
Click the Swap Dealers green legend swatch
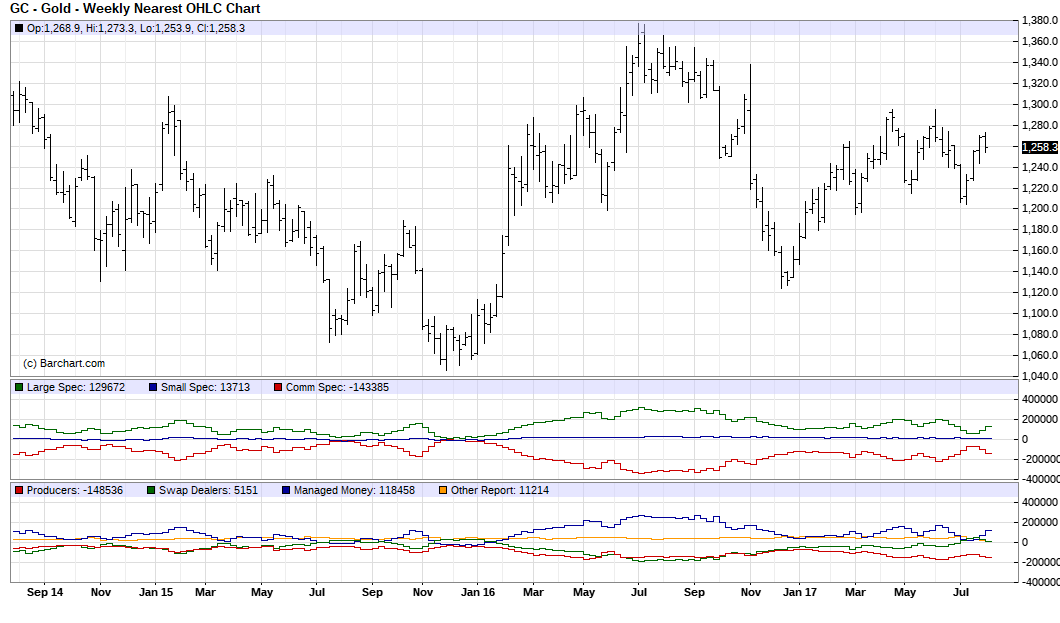point(151,490)
